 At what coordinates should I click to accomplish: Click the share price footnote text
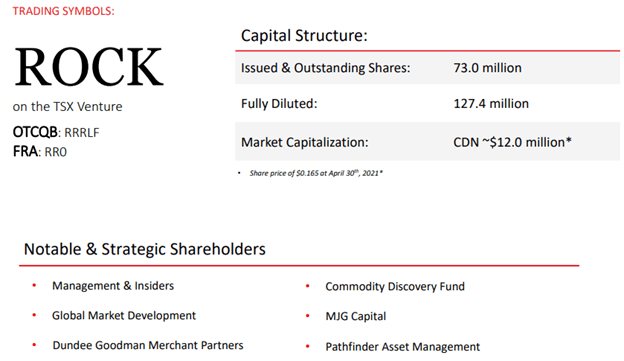316,173
